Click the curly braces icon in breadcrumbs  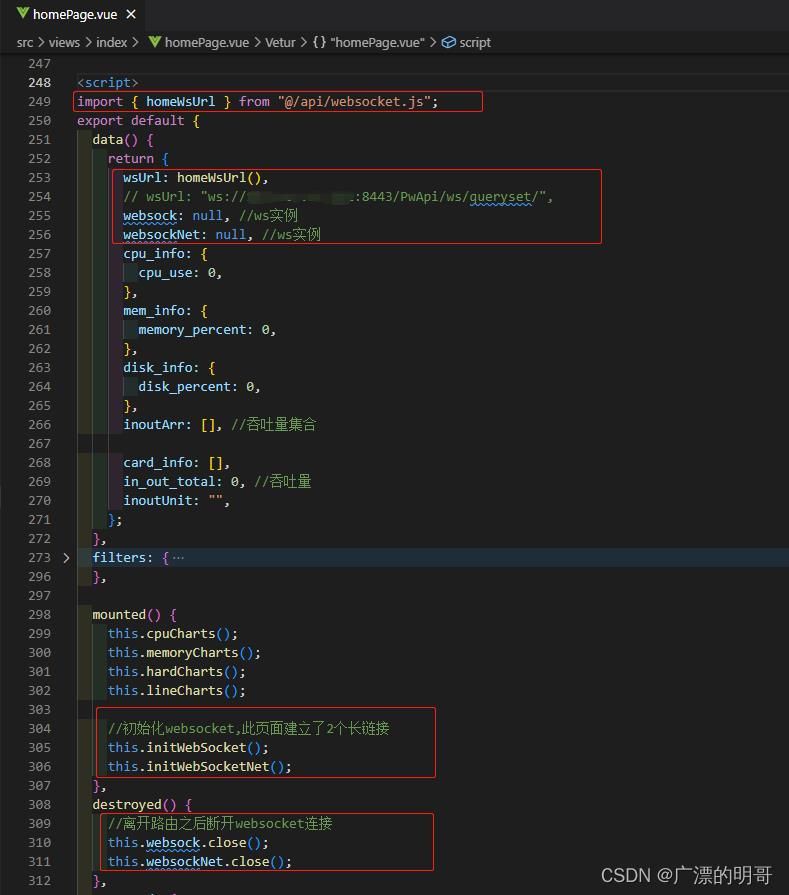[319, 42]
